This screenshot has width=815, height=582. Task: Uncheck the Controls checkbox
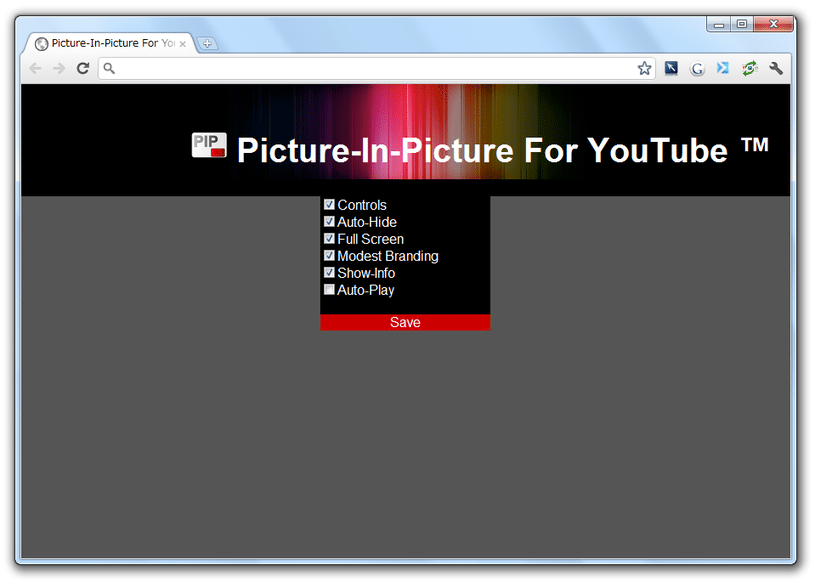click(329, 204)
